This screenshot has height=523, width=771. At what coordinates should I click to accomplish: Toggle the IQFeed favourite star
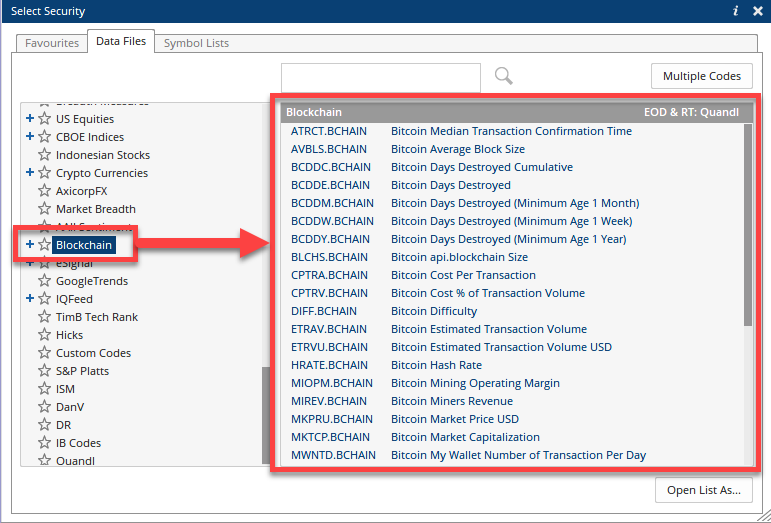click(x=44, y=299)
